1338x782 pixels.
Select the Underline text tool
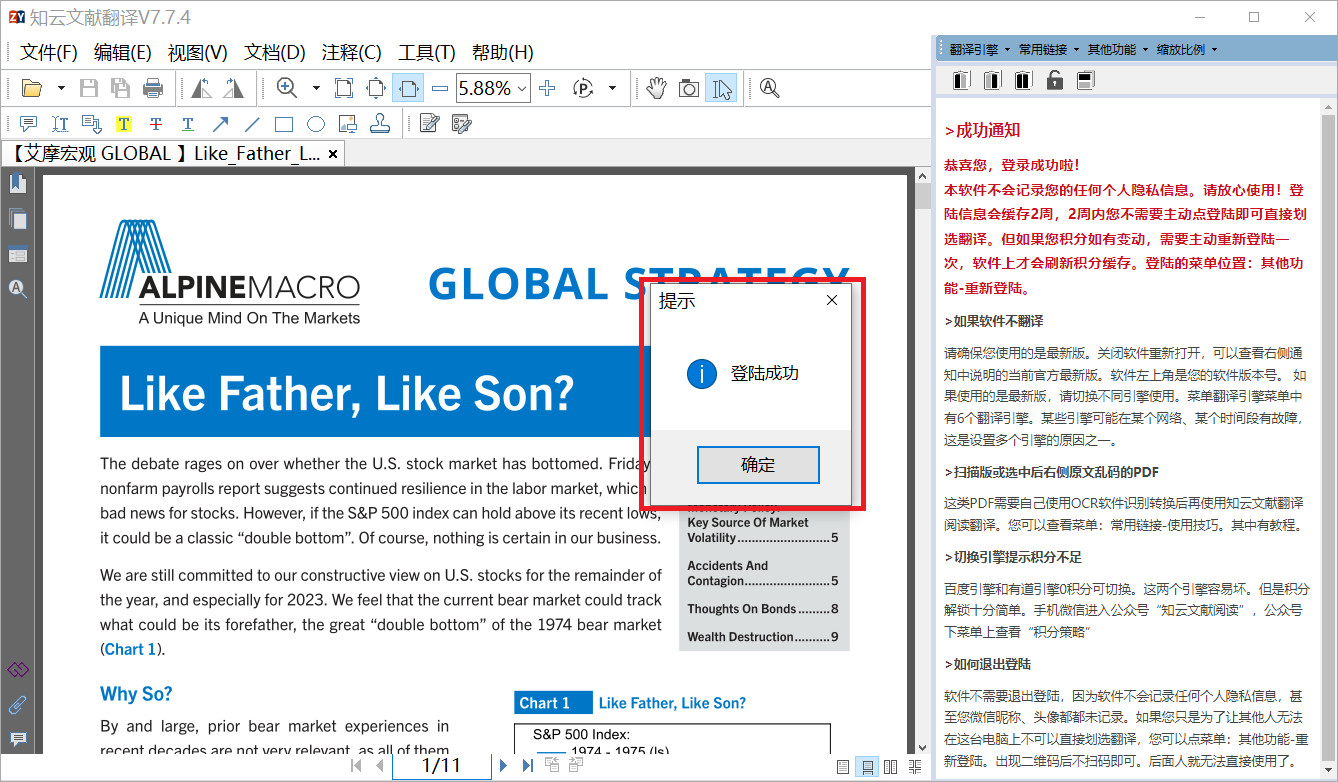[x=187, y=124]
